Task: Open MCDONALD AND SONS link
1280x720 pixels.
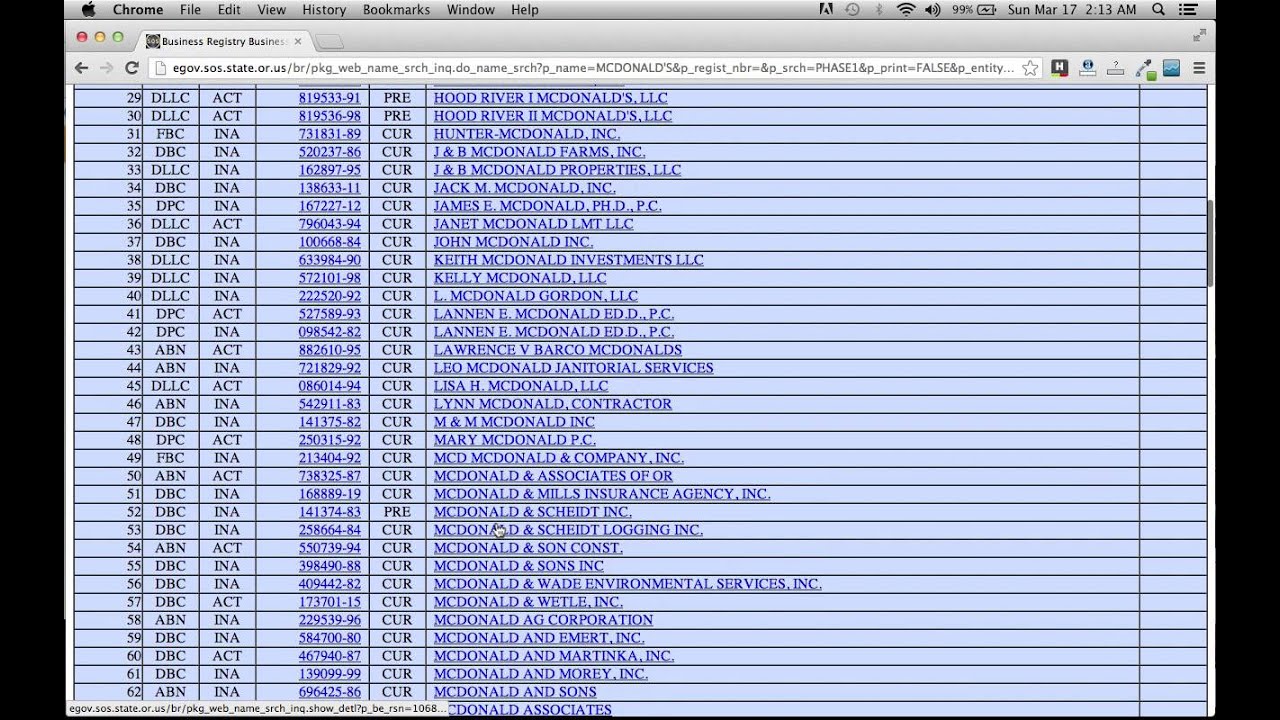Action: click(515, 692)
